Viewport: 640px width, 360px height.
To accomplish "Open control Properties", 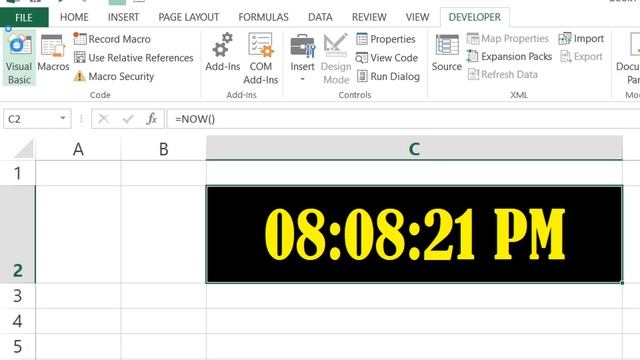I will [x=386, y=39].
